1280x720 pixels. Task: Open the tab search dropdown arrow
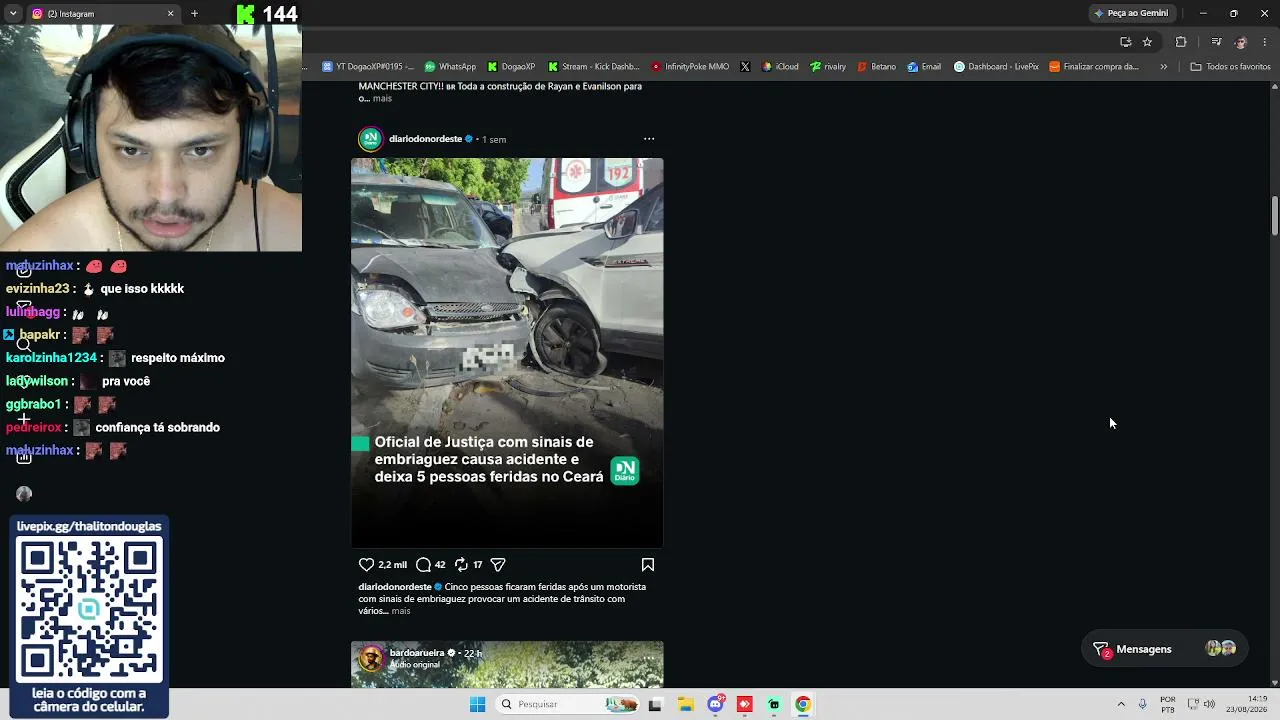pyautogui.click(x=12, y=14)
